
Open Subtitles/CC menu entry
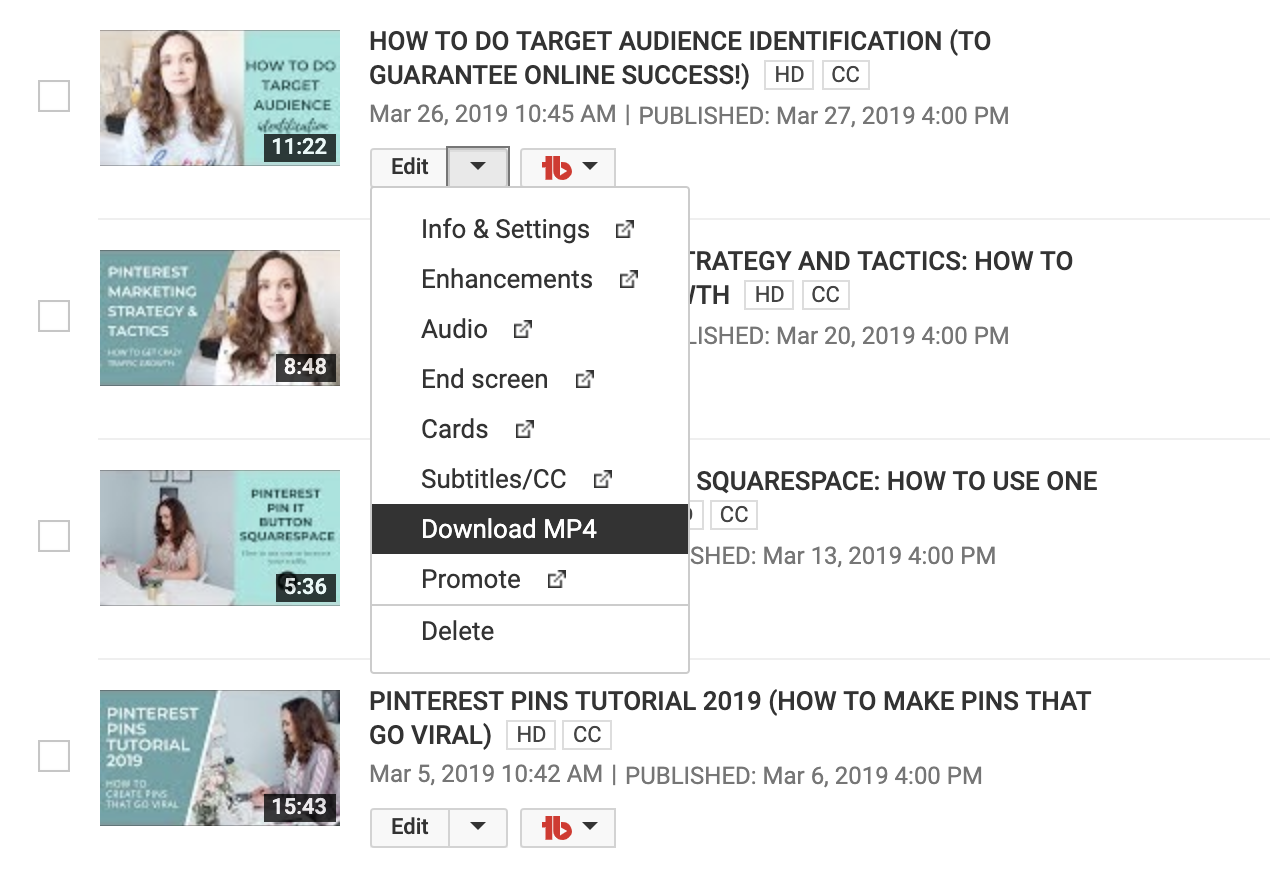click(529, 479)
